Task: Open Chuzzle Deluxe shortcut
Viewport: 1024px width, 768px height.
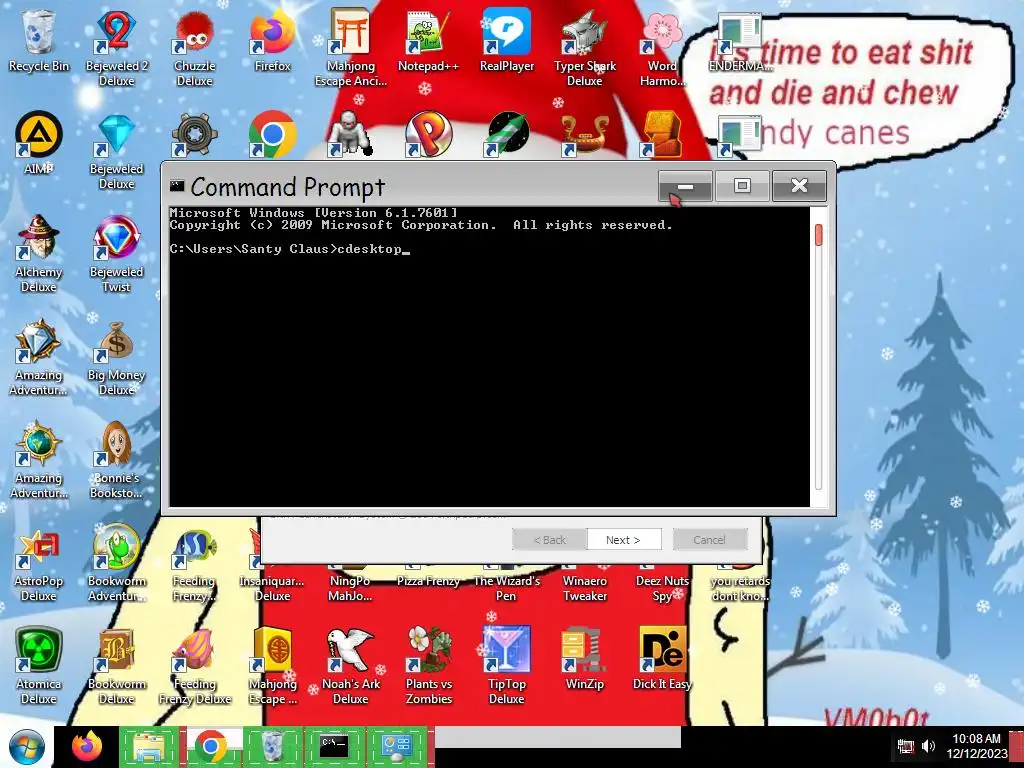Action: [x=195, y=48]
